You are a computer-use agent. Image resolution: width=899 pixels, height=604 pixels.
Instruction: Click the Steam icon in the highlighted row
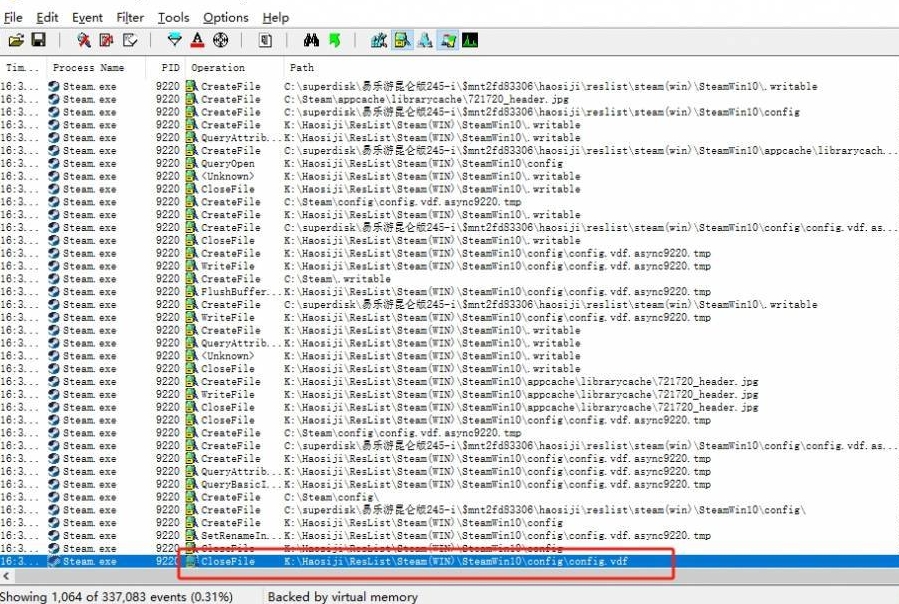(x=54, y=561)
